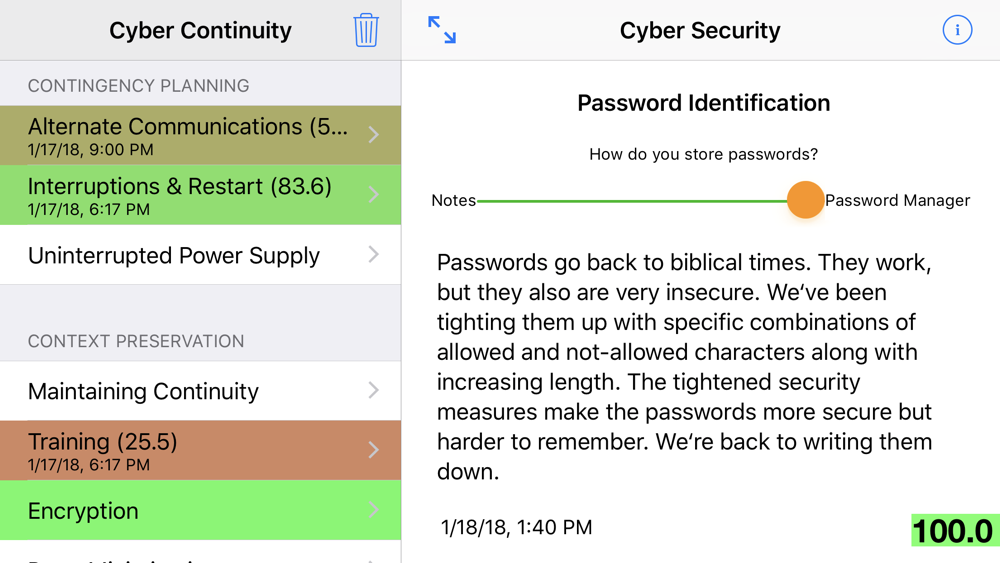Open the Training (25.5) entry

tap(200, 450)
